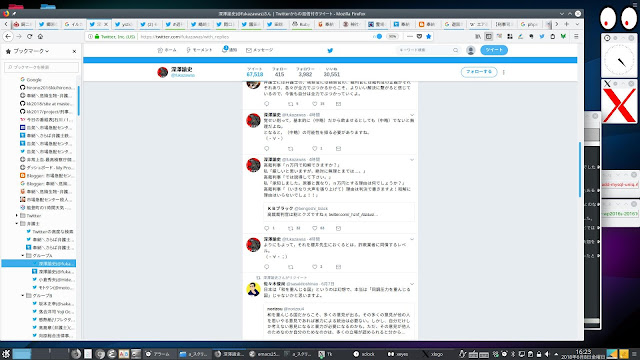Click the volume speaker tray icon
This screenshot has height=360, width=640.
(x=547, y=354)
